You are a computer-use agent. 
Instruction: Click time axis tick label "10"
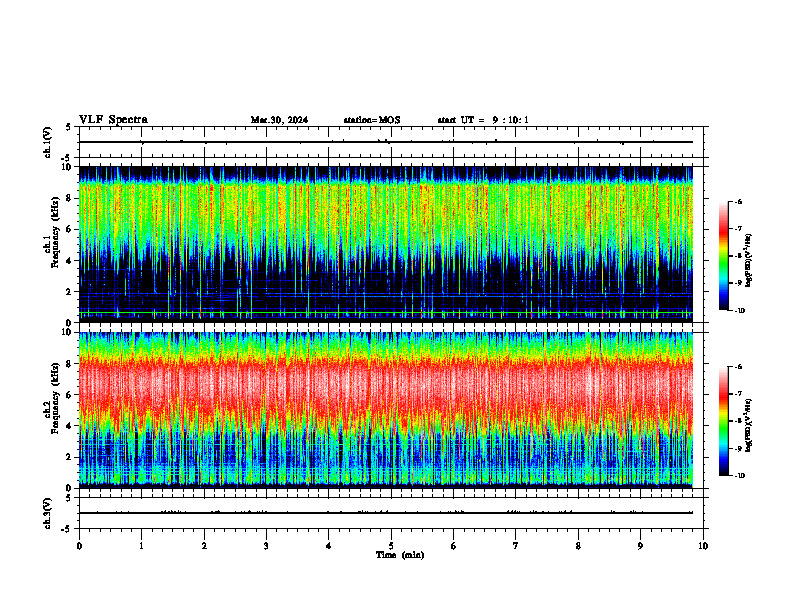point(703,546)
